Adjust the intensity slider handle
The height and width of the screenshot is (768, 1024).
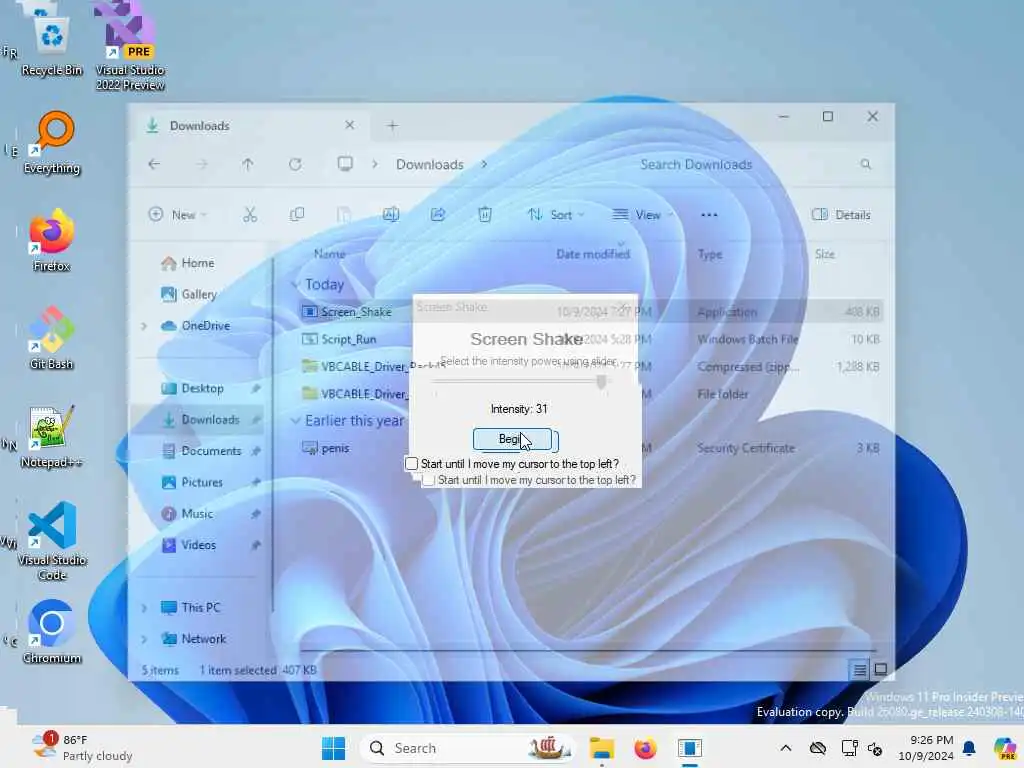(x=601, y=381)
